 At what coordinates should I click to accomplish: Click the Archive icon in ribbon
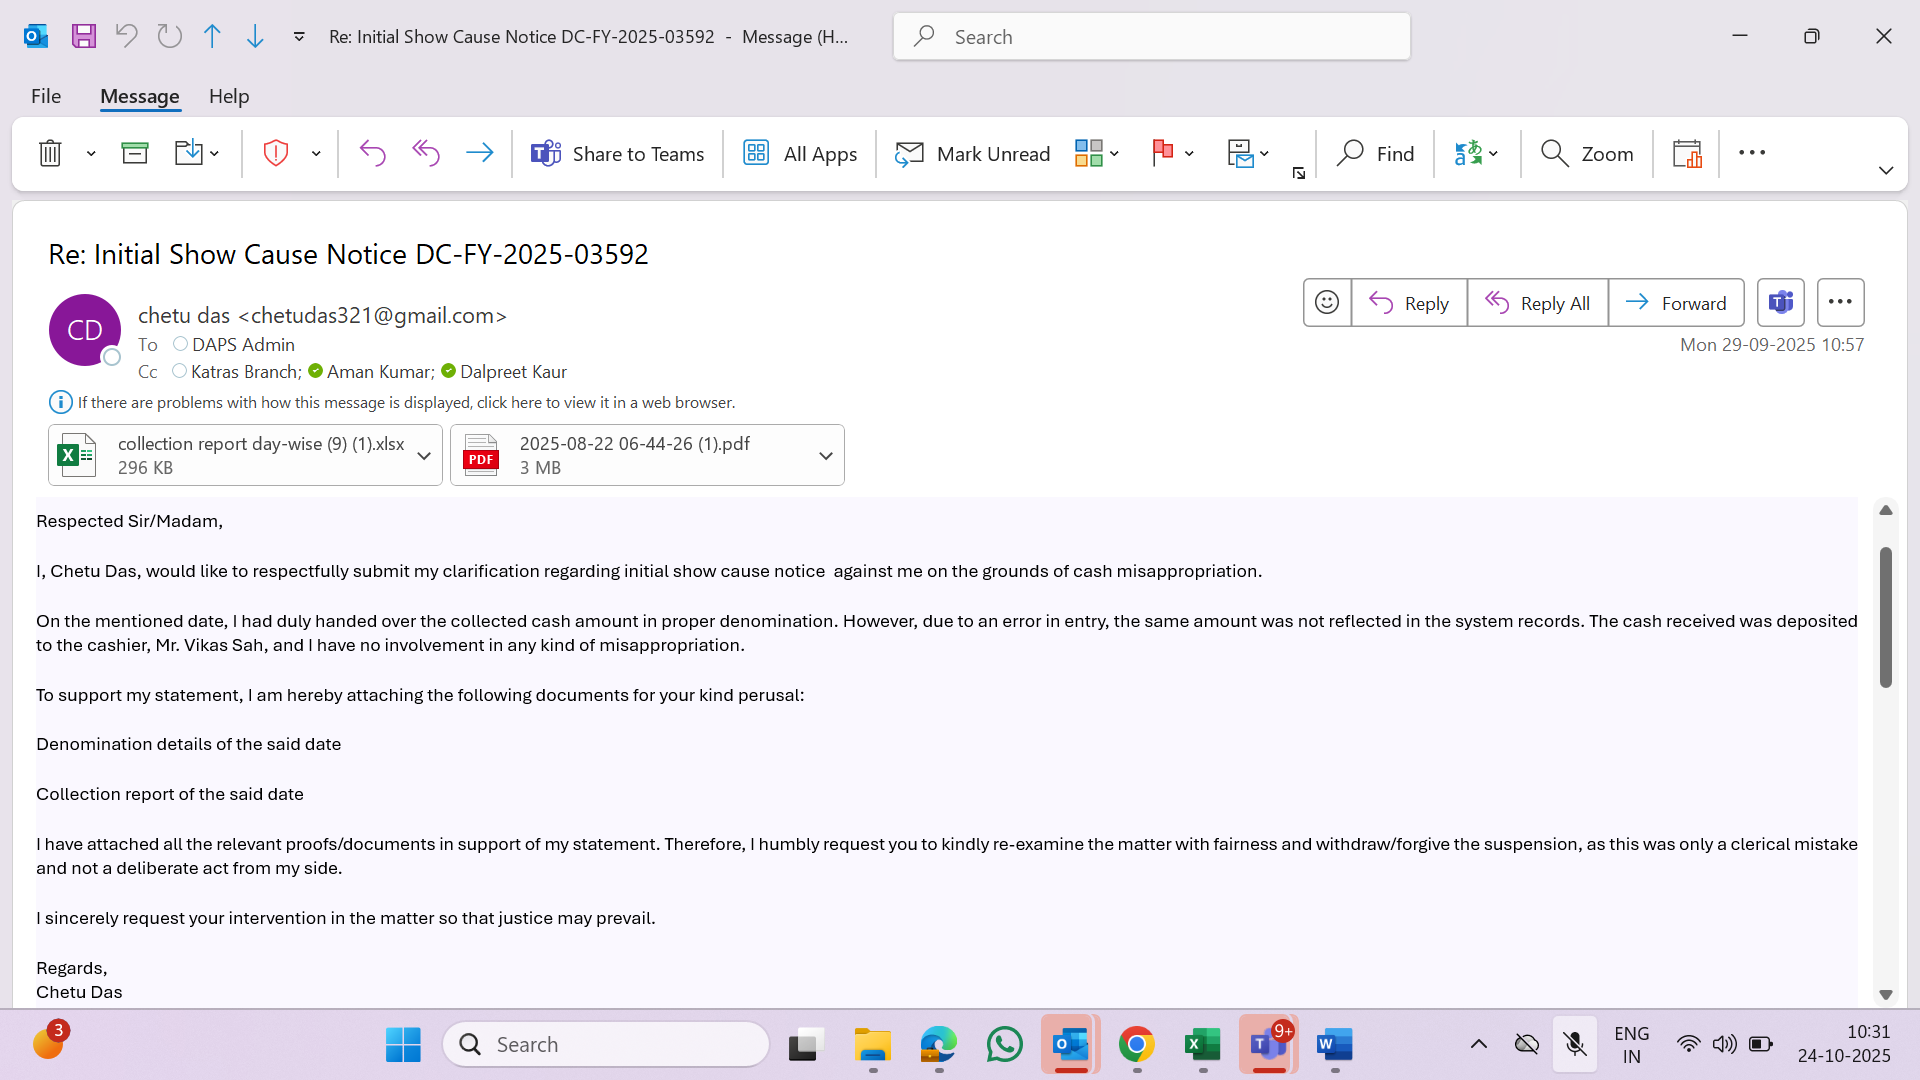[134, 154]
